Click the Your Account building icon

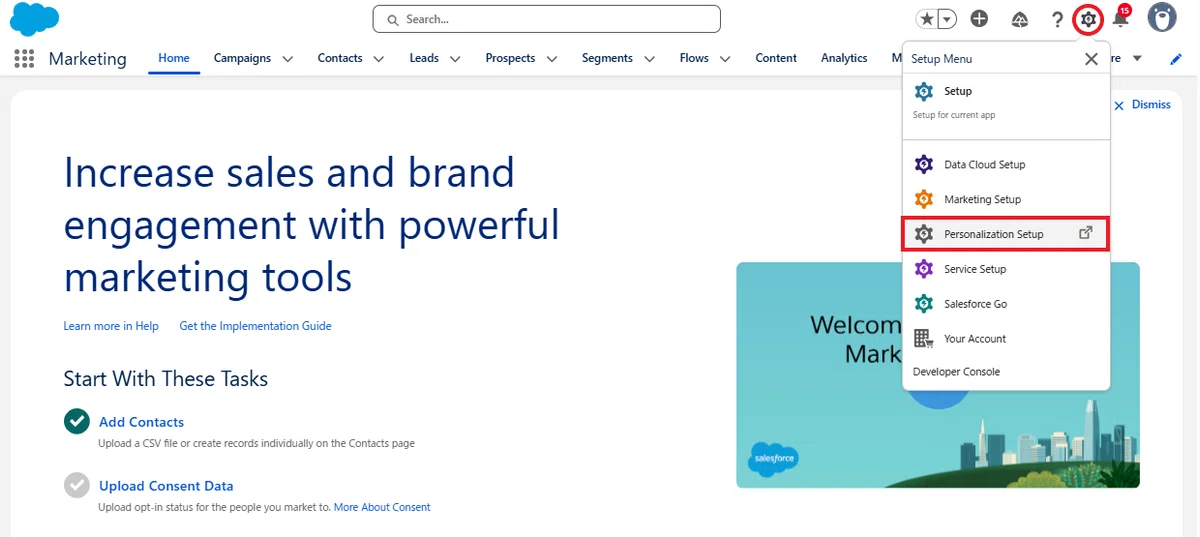click(924, 339)
